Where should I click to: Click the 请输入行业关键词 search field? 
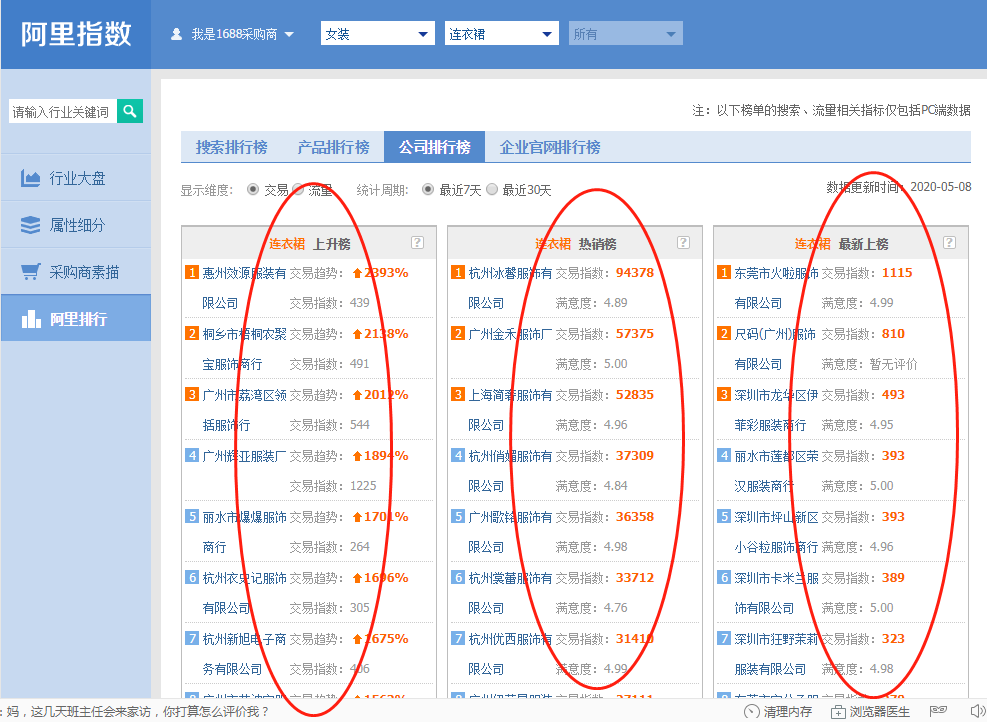[63, 111]
